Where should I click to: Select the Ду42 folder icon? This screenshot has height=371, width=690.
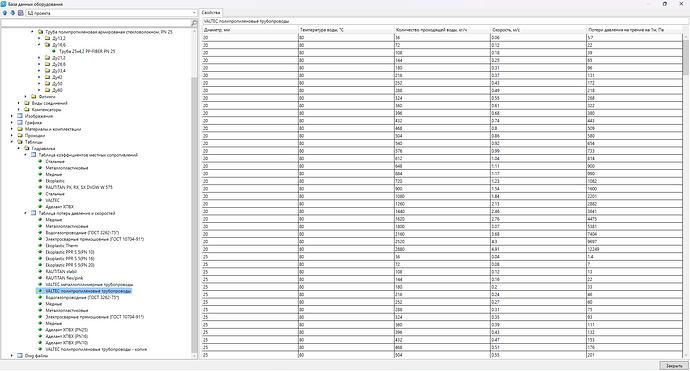[48, 77]
